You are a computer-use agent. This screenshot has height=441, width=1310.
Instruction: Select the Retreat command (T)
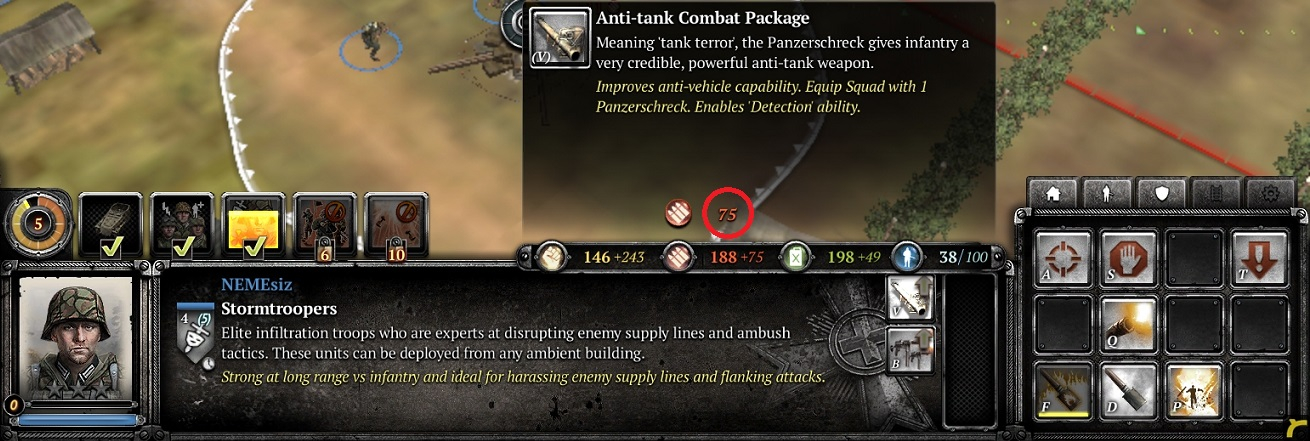pyautogui.click(x=1257, y=256)
